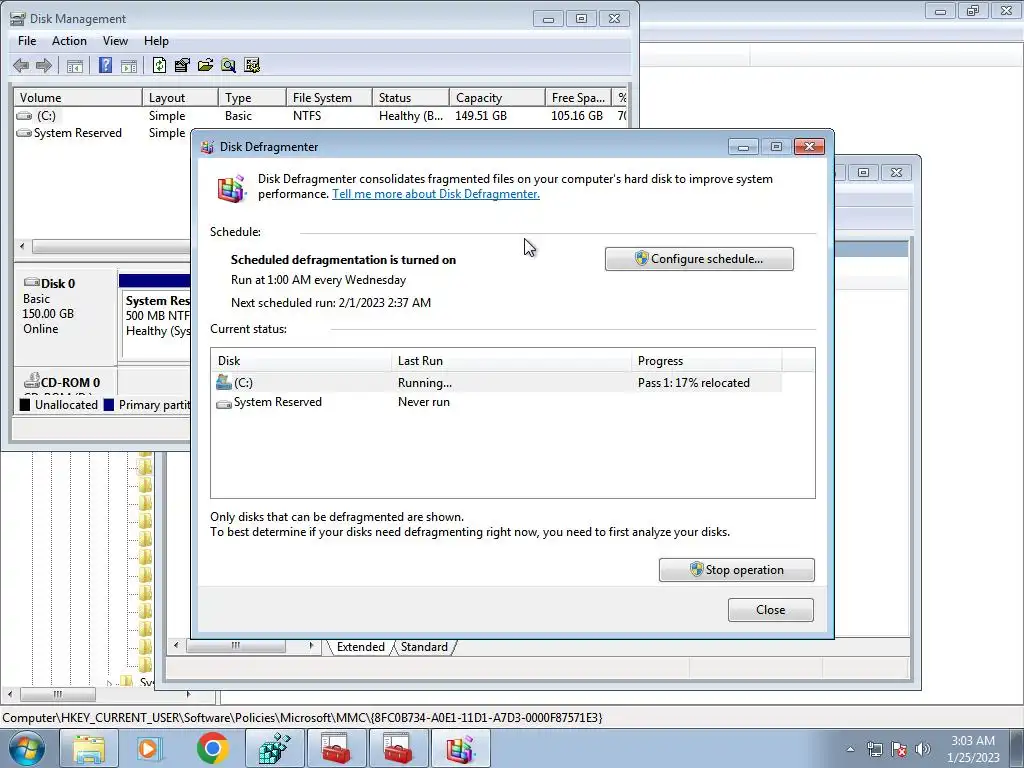Click the registry path in status bar
The image size is (1024, 768).
coord(302,718)
